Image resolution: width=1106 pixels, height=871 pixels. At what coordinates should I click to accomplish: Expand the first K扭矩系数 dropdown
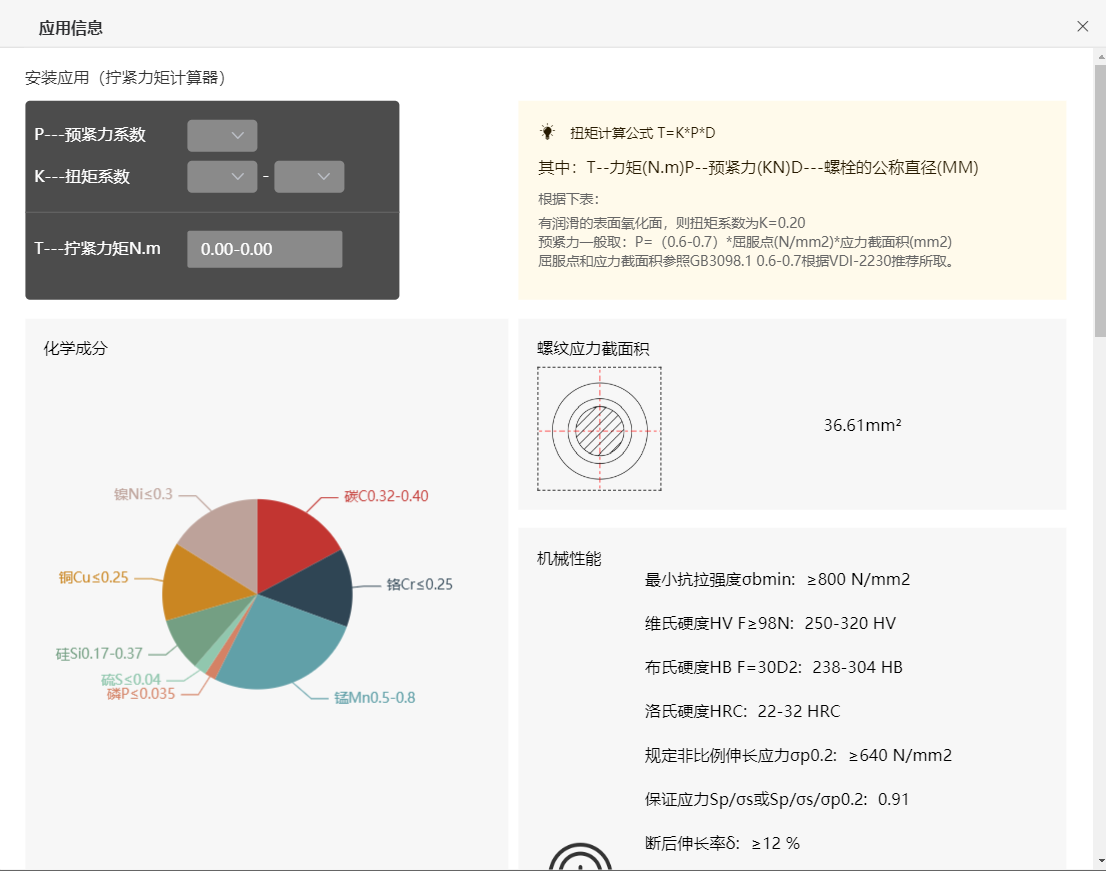point(222,177)
